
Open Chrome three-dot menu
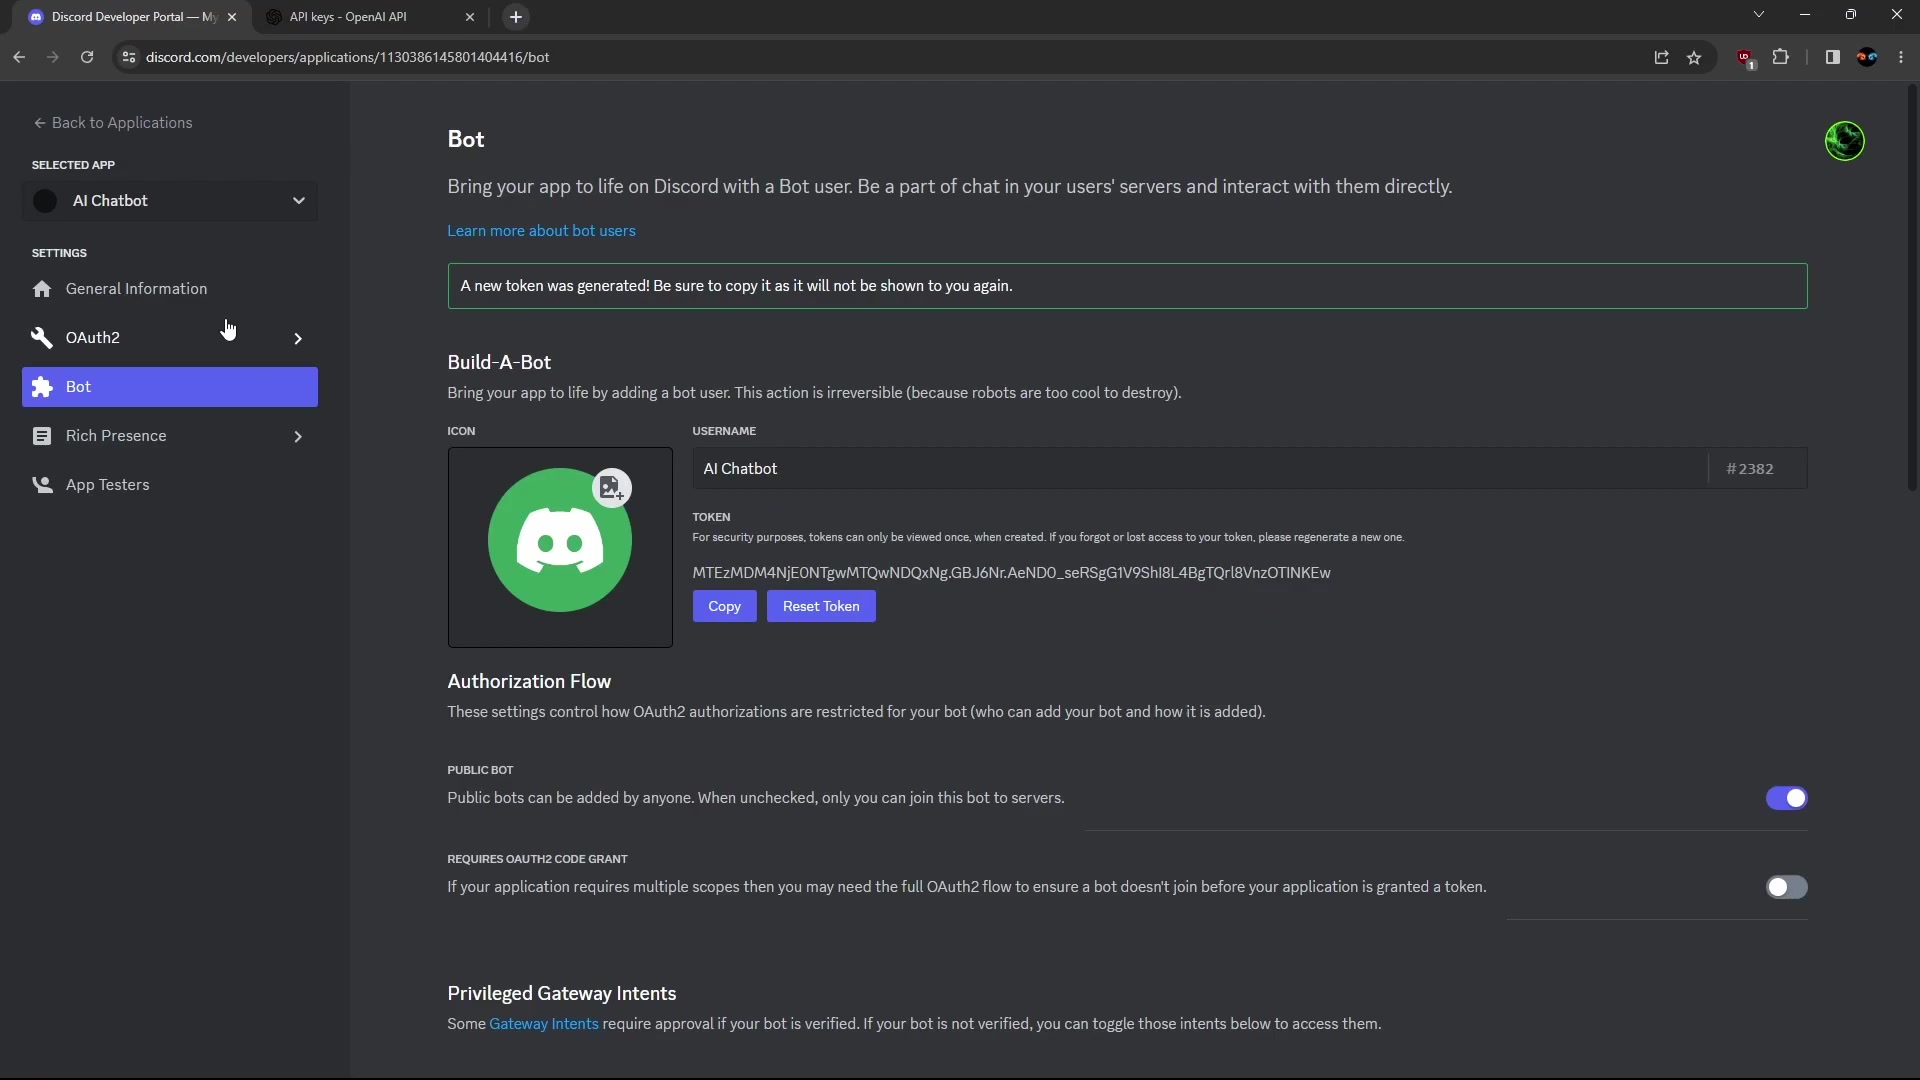1901,57
